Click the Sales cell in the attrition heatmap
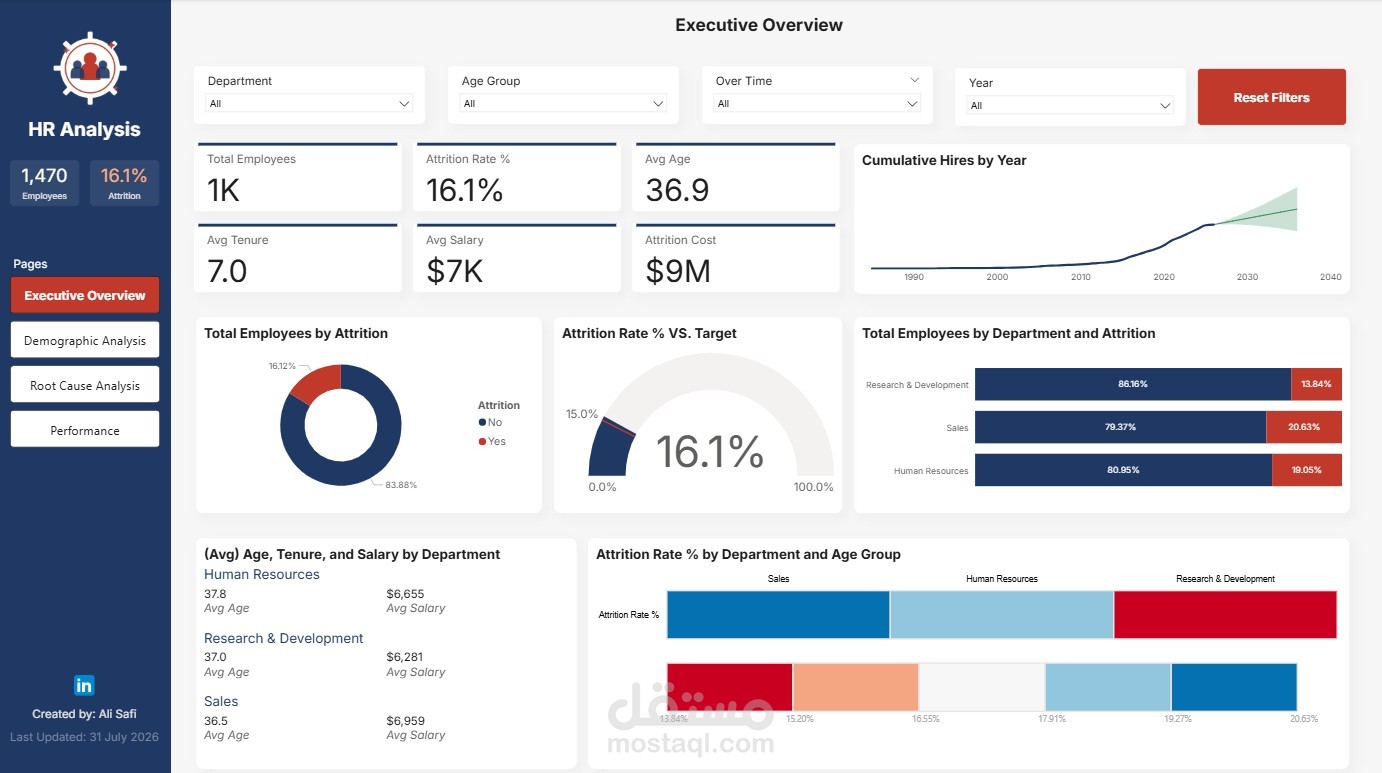The width and height of the screenshot is (1382, 773). (778, 614)
